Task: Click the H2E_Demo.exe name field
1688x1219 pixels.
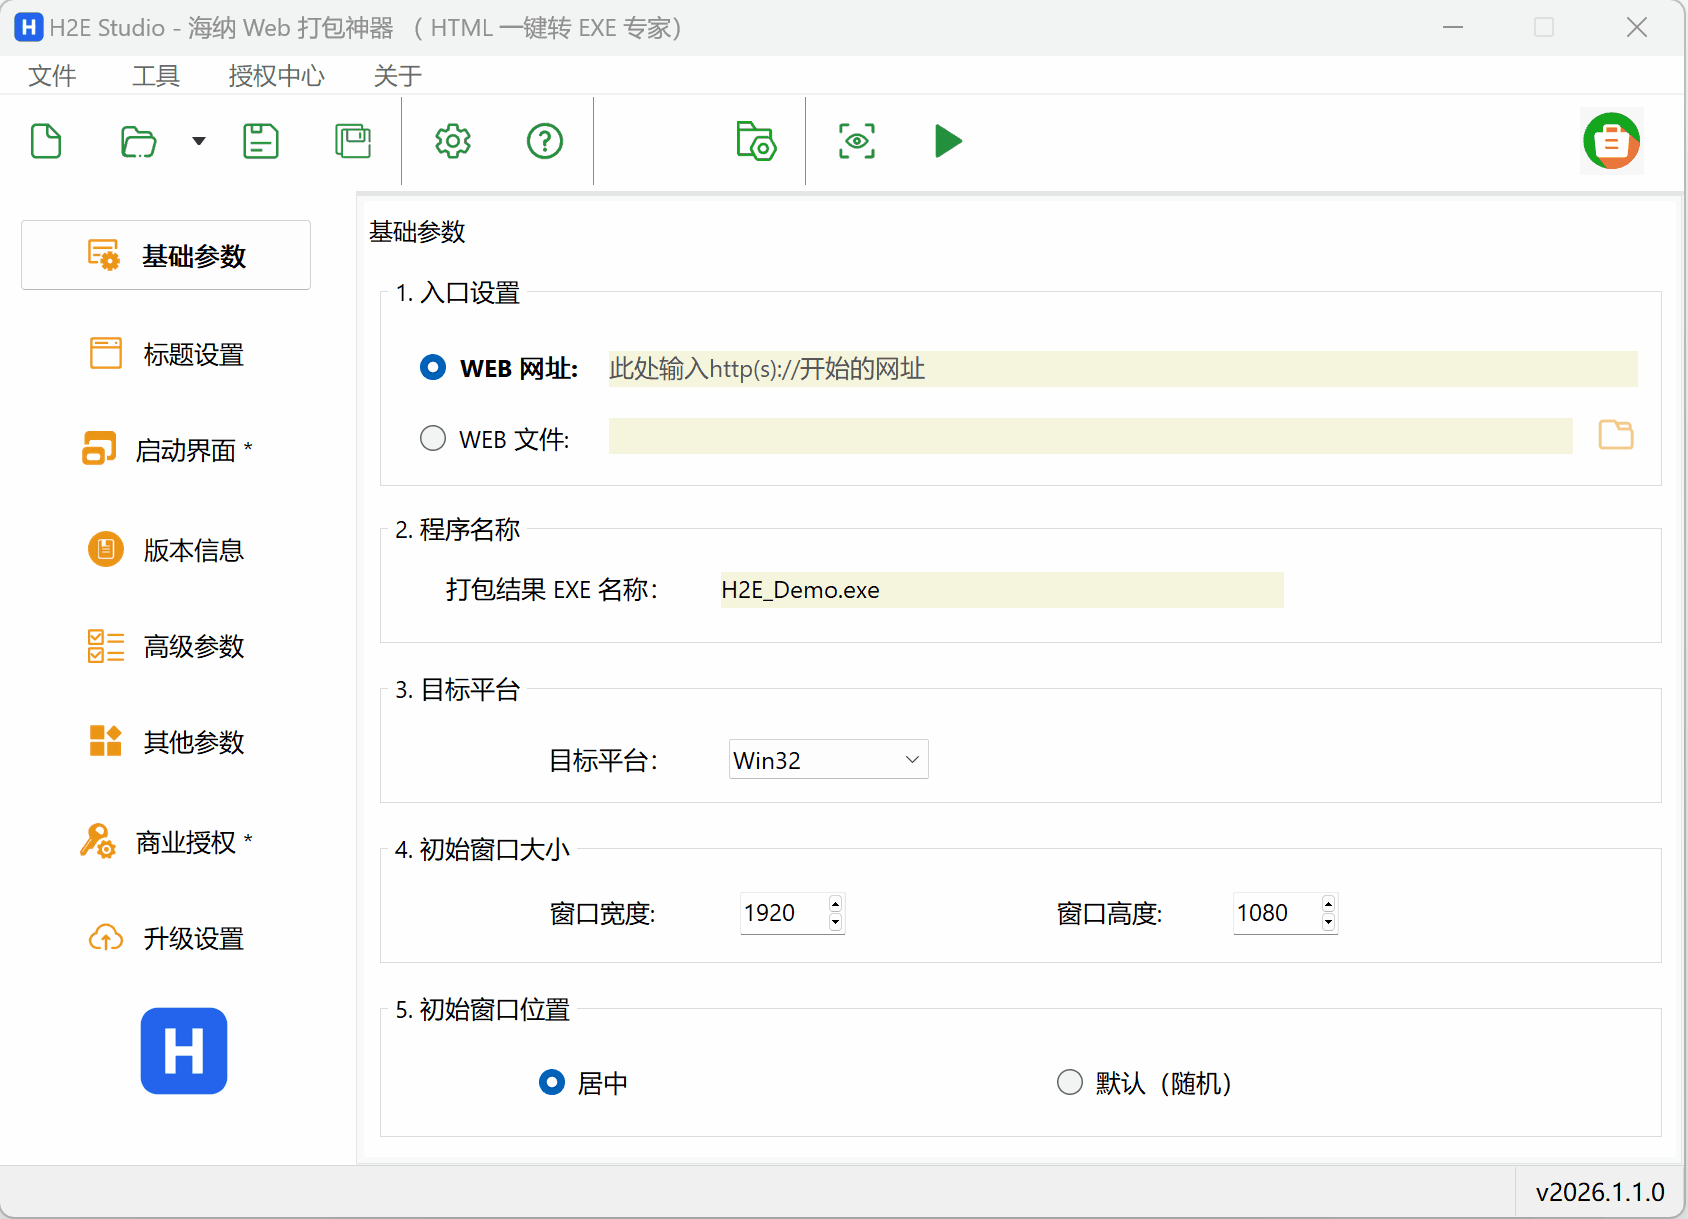Action: [x=1000, y=590]
